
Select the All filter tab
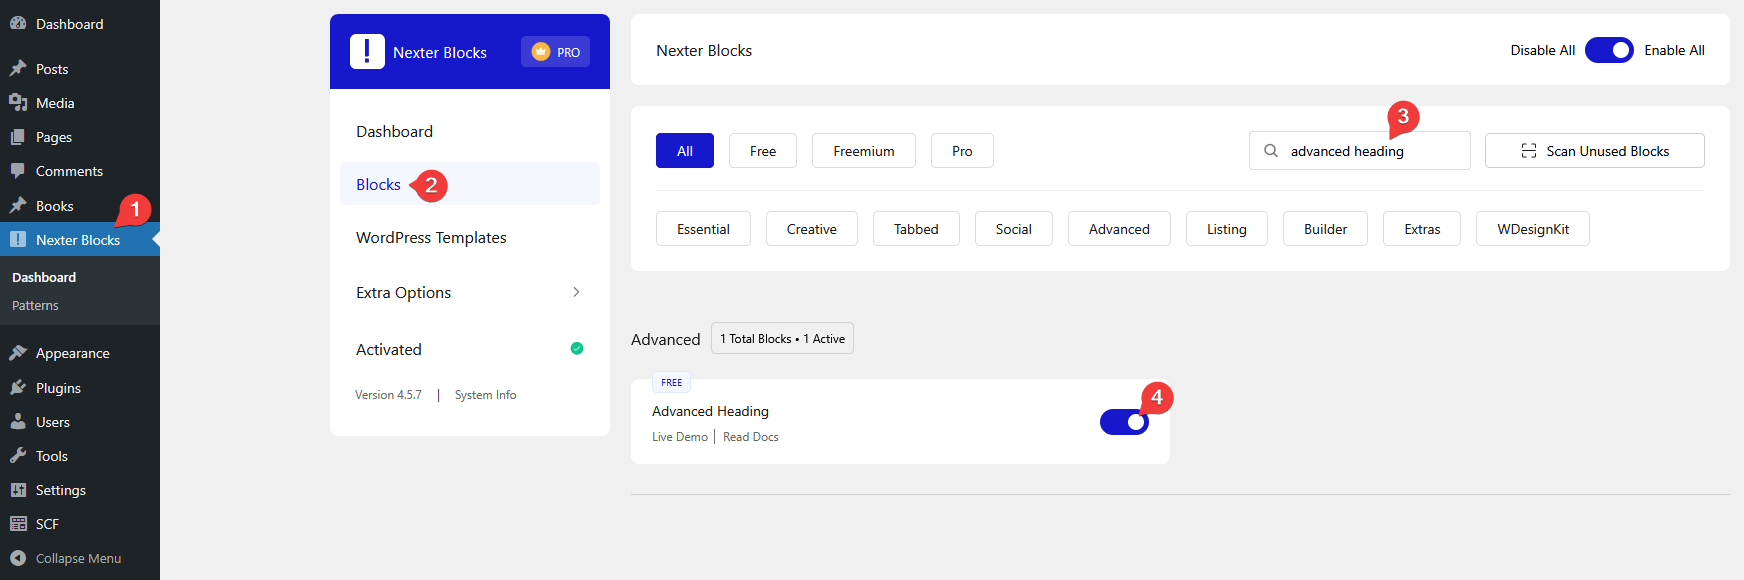click(685, 151)
